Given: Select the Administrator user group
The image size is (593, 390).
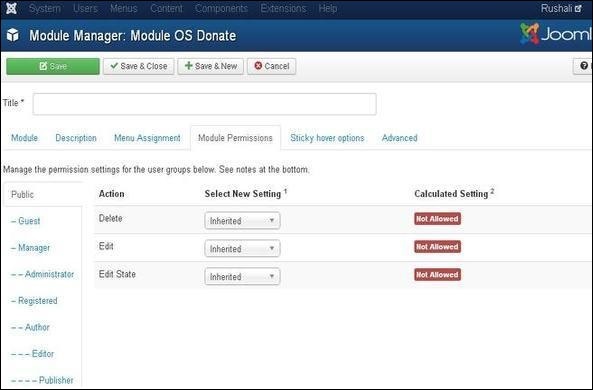Looking at the screenshot, I should 43,274.
